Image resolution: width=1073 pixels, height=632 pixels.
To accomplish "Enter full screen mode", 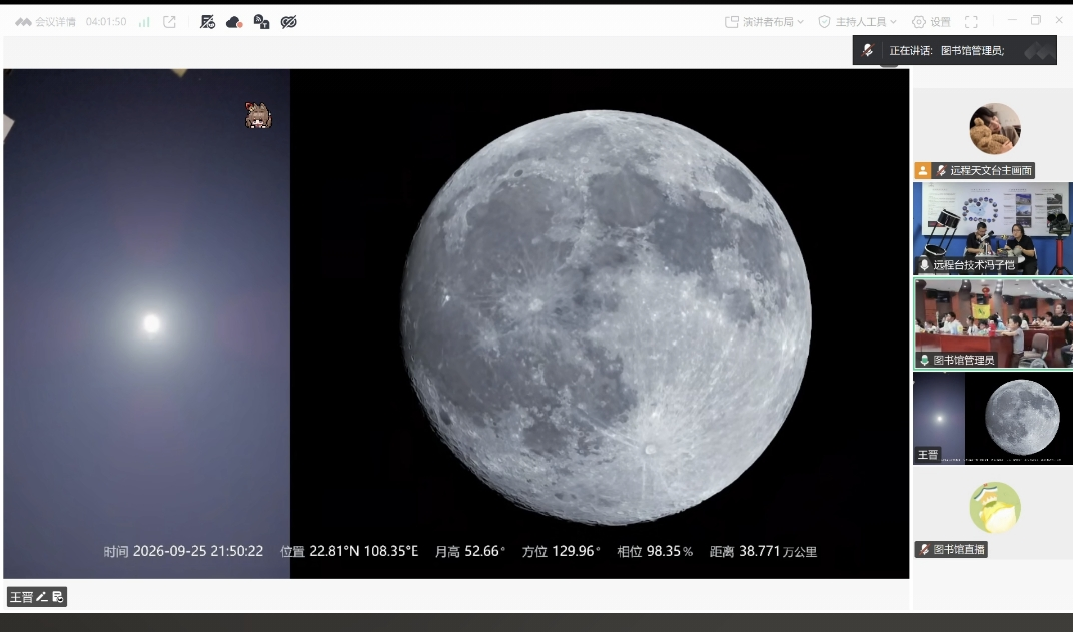I will point(971,22).
